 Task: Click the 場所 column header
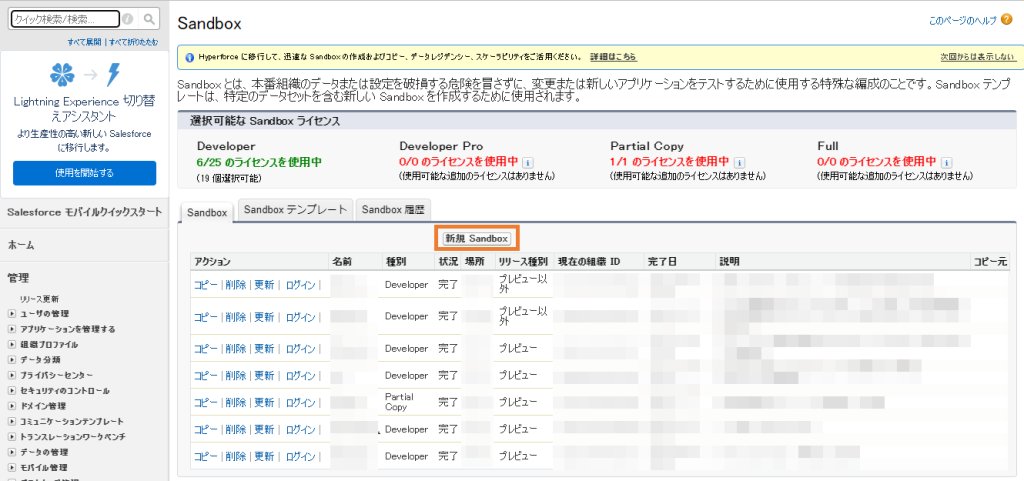pyautogui.click(x=473, y=262)
